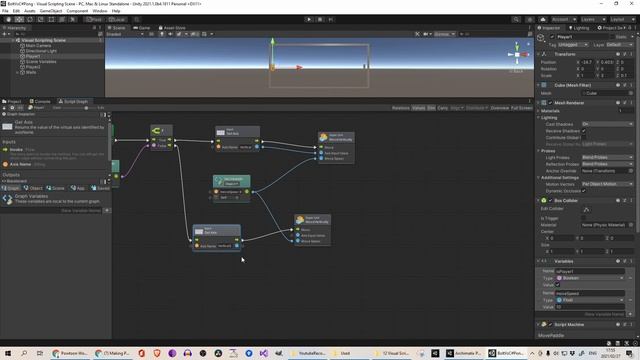The height and width of the screenshot is (360, 640).
Task: Select the Object variables tab
Action: [33, 188]
